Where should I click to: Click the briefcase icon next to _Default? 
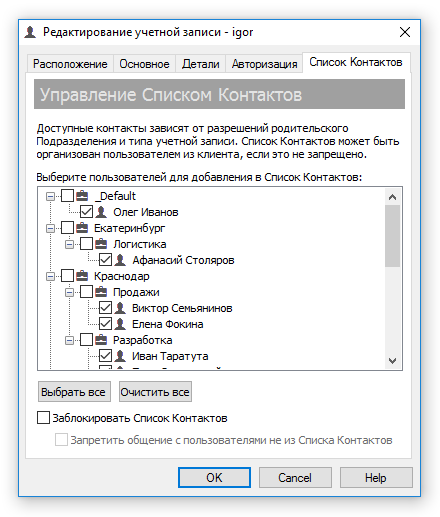pyautogui.click(x=82, y=196)
